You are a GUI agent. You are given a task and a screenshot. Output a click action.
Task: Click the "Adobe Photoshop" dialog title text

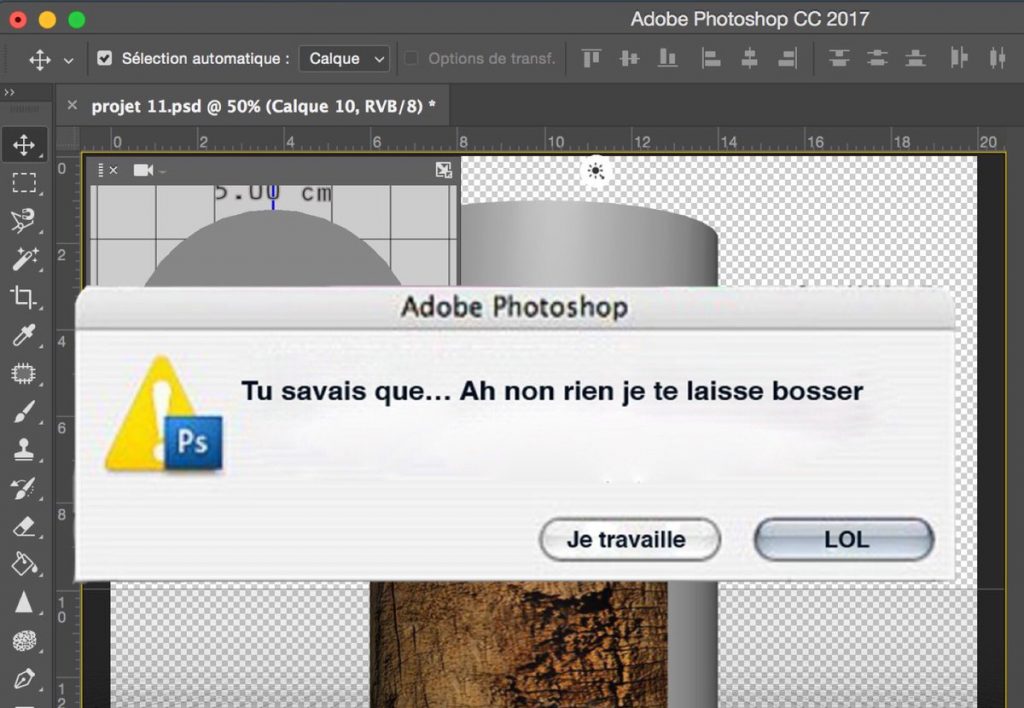click(x=515, y=307)
